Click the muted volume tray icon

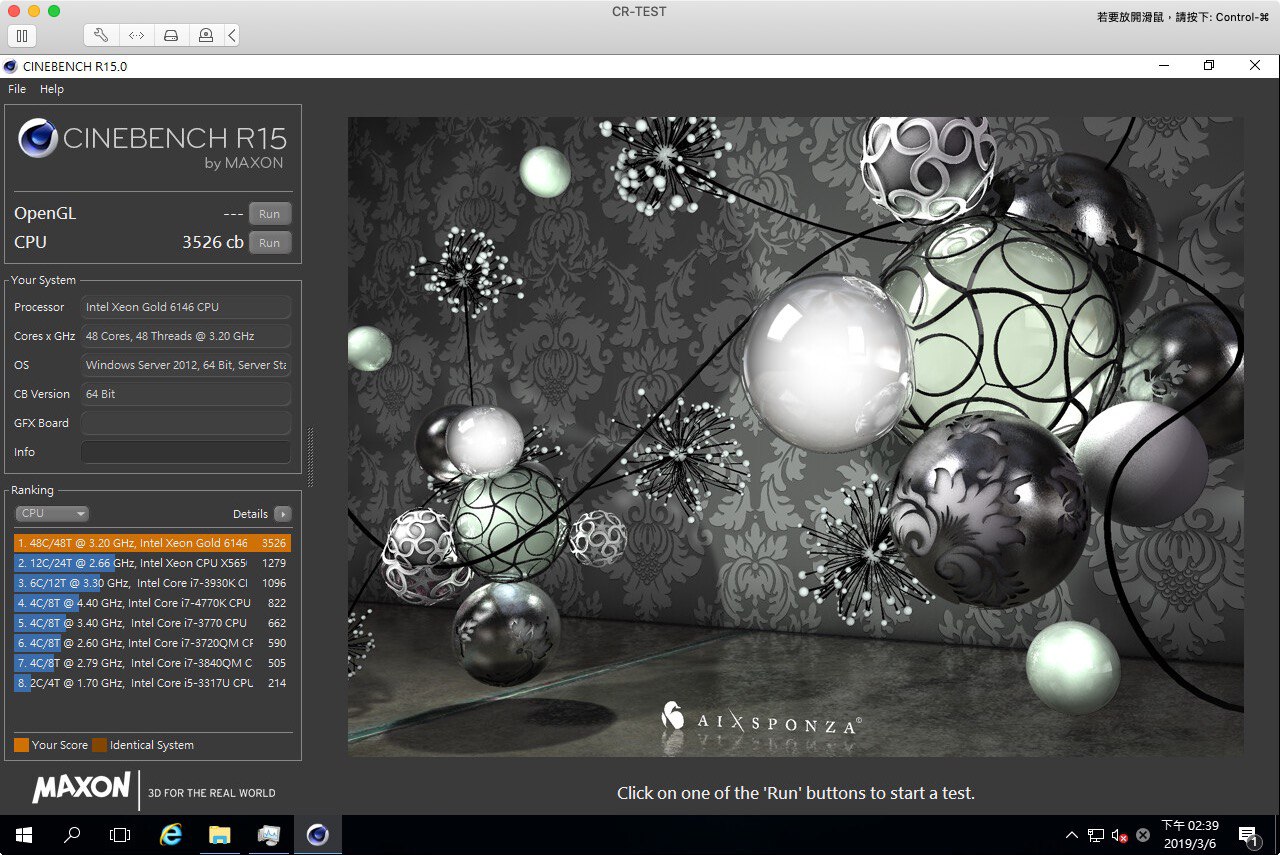point(1120,835)
